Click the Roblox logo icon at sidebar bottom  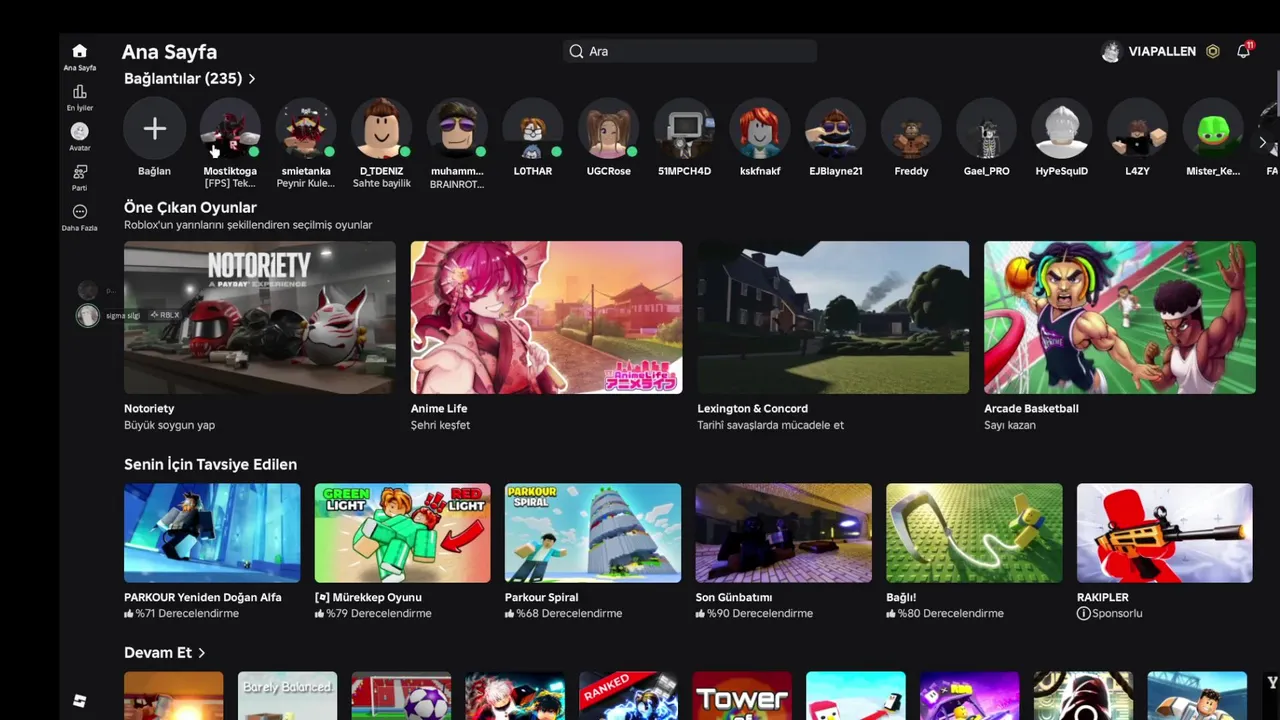click(80, 701)
